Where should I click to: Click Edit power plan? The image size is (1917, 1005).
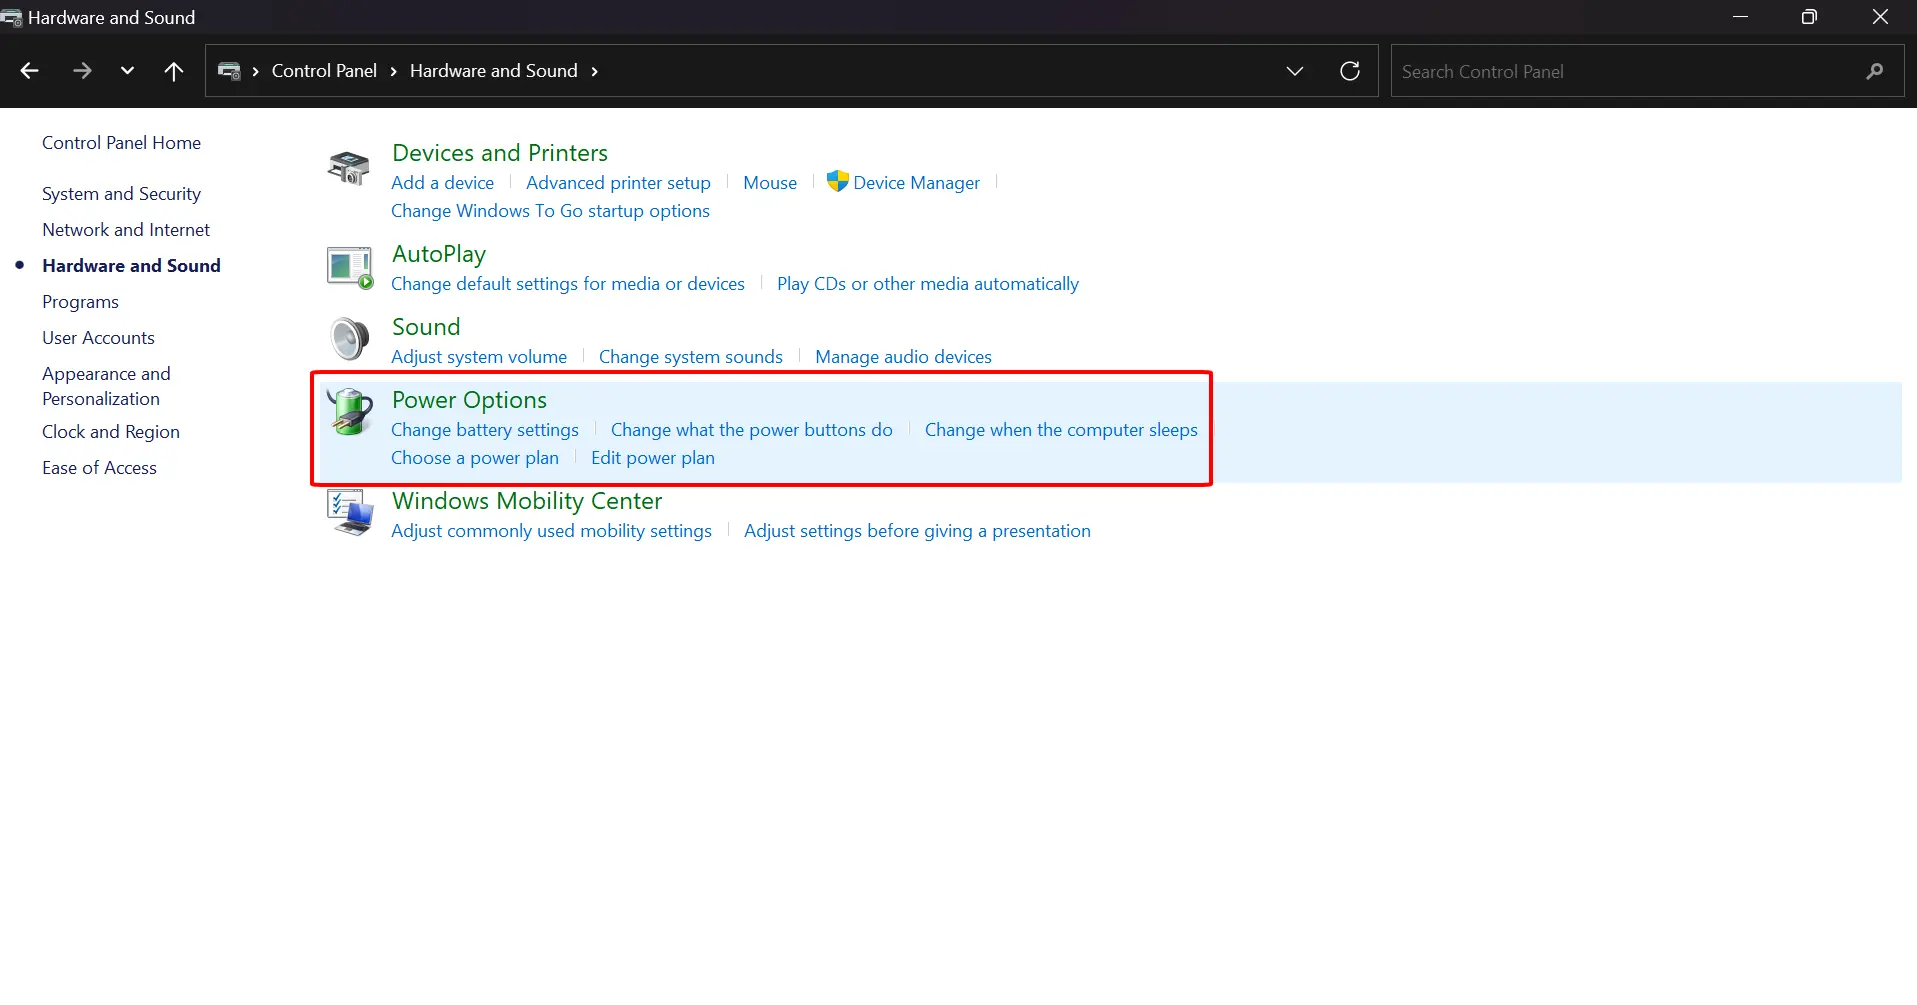tap(653, 458)
